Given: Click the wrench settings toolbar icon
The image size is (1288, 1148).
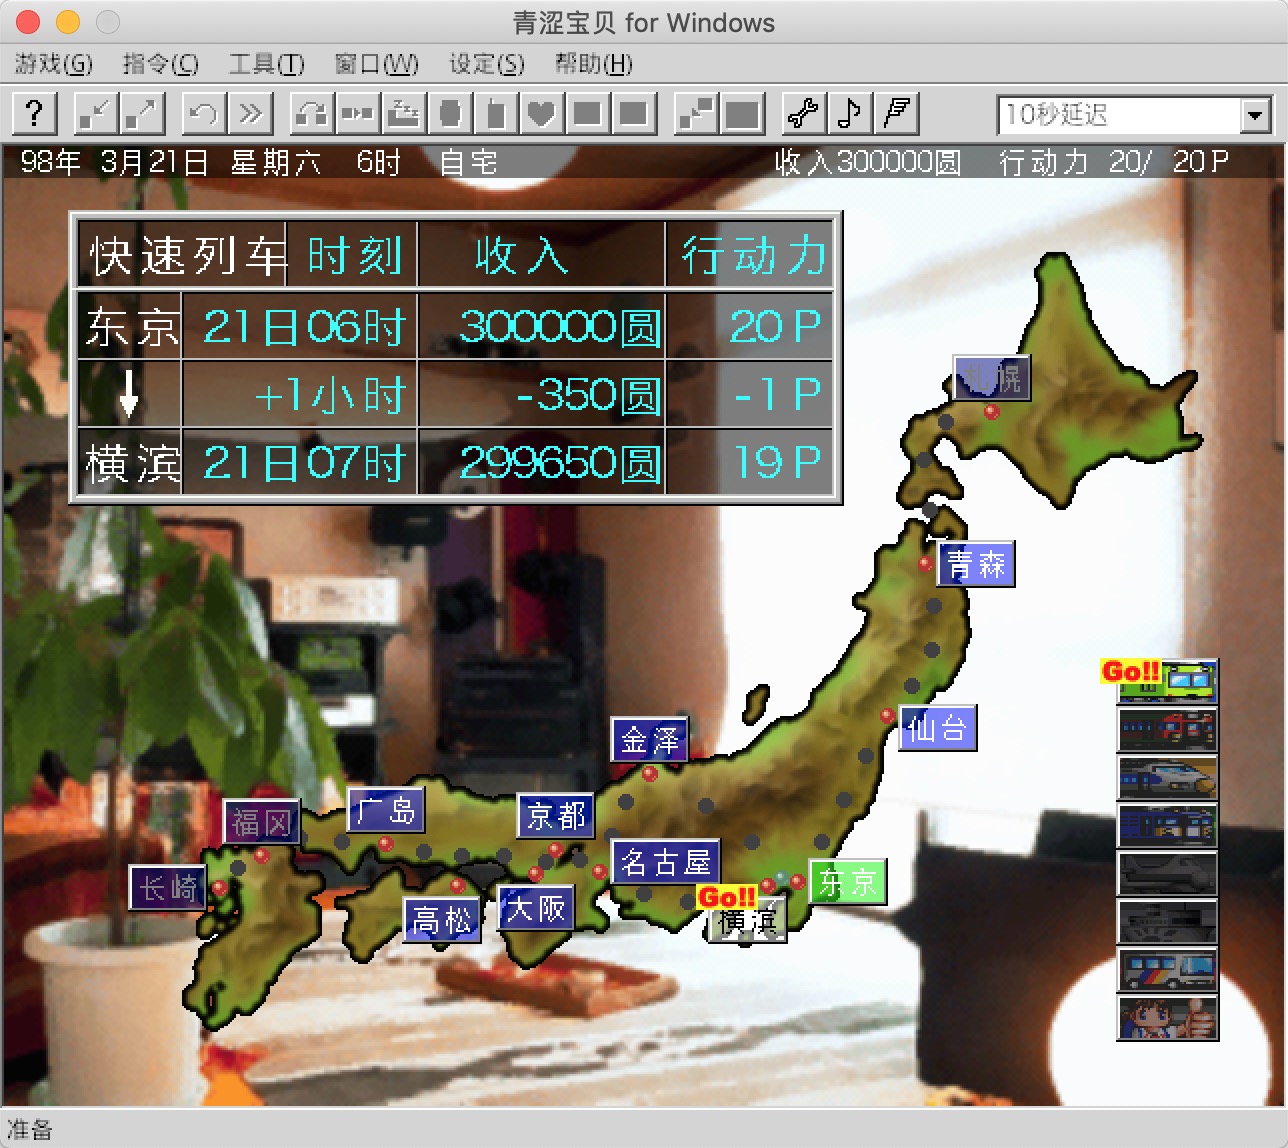Looking at the screenshot, I should 803,113.
